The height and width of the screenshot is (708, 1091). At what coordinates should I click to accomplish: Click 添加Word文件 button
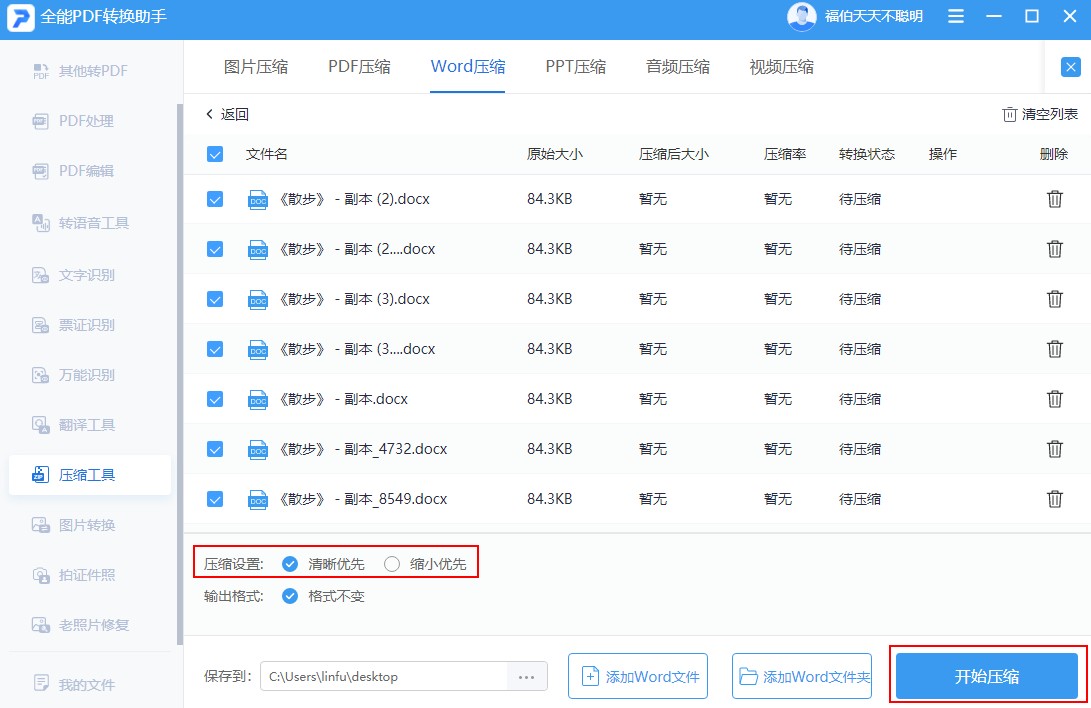(638, 676)
